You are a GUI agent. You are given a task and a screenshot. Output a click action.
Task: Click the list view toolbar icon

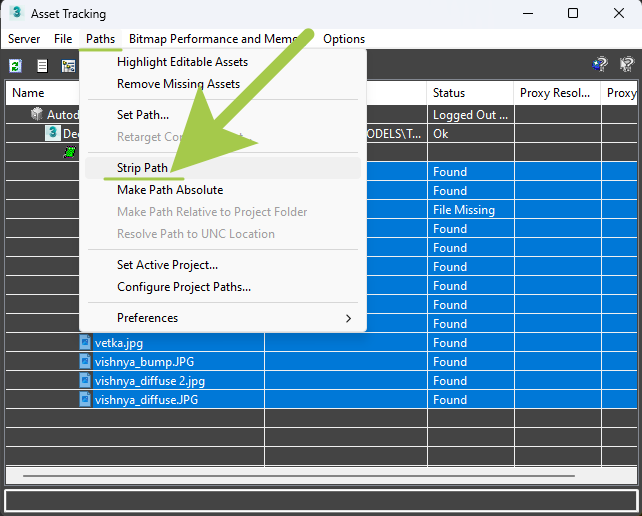(x=42, y=66)
